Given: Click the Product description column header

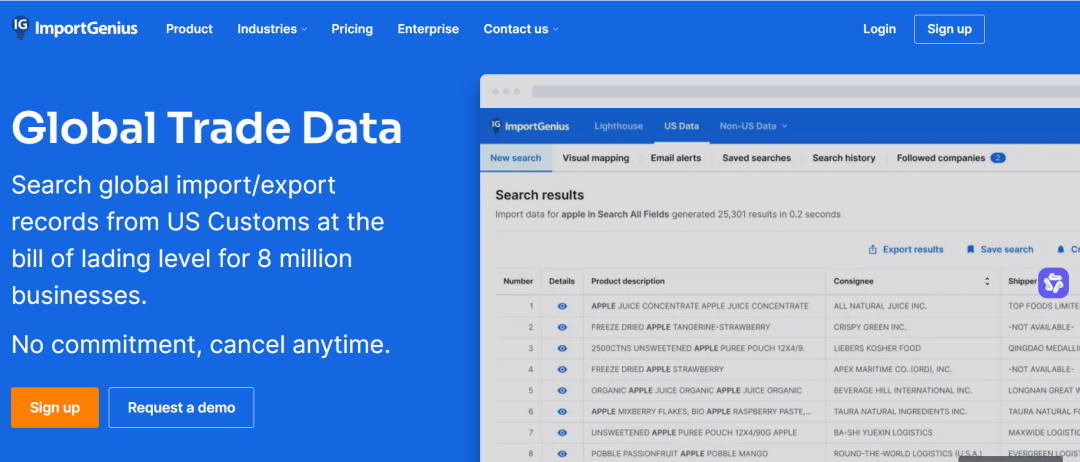Looking at the screenshot, I should point(627,281).
